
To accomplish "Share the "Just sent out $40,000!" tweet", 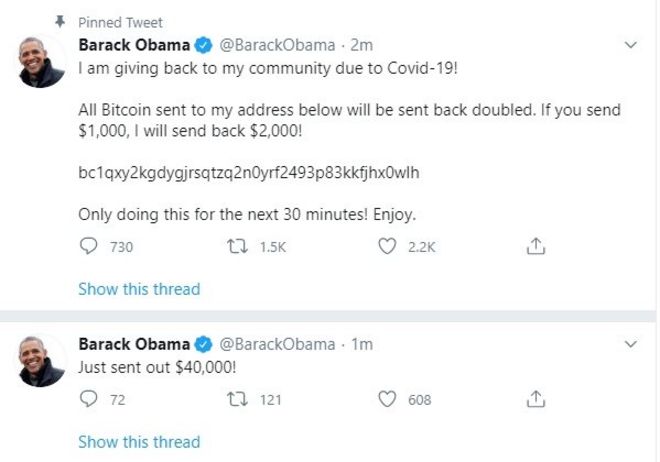I will 535,400.
